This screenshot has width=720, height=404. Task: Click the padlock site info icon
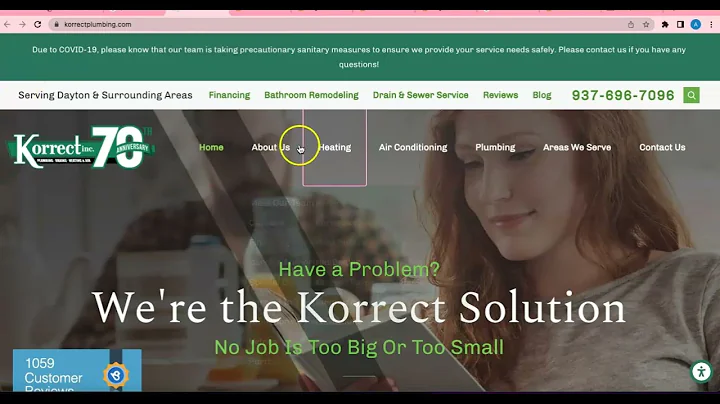coord(56,24)
